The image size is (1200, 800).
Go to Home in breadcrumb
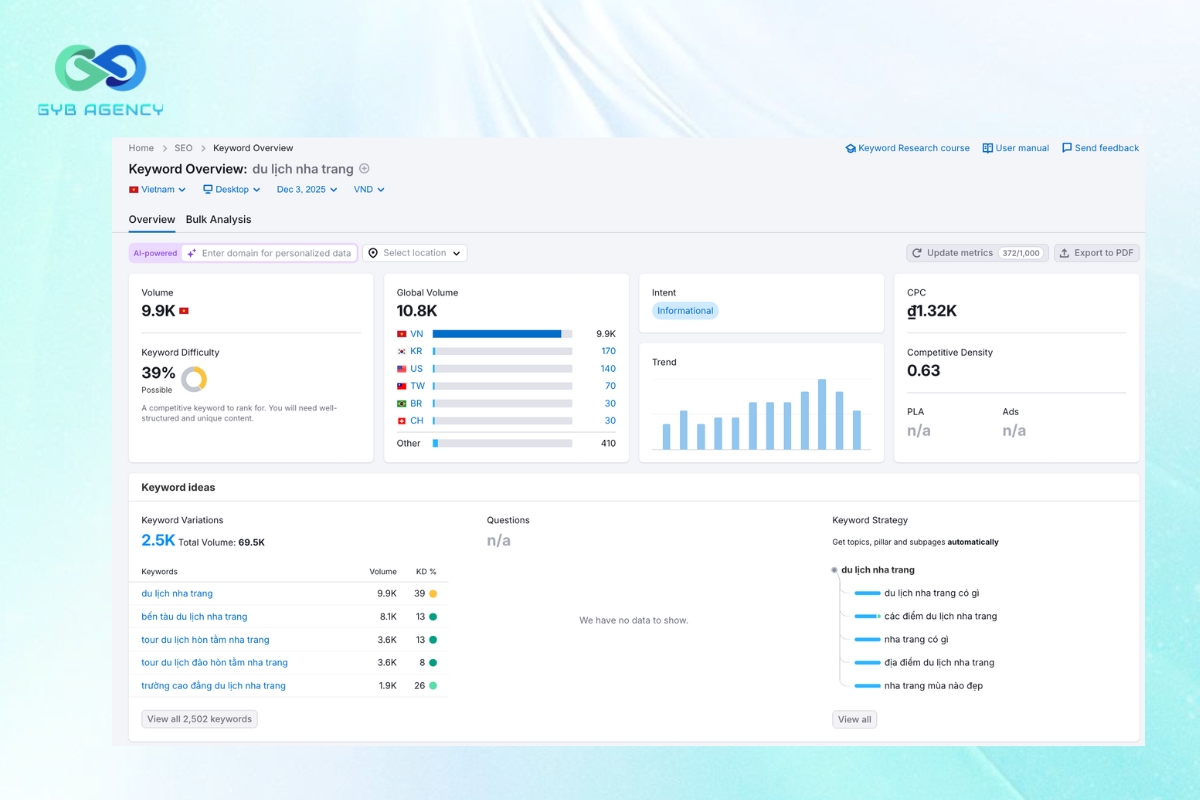[141, 148]
